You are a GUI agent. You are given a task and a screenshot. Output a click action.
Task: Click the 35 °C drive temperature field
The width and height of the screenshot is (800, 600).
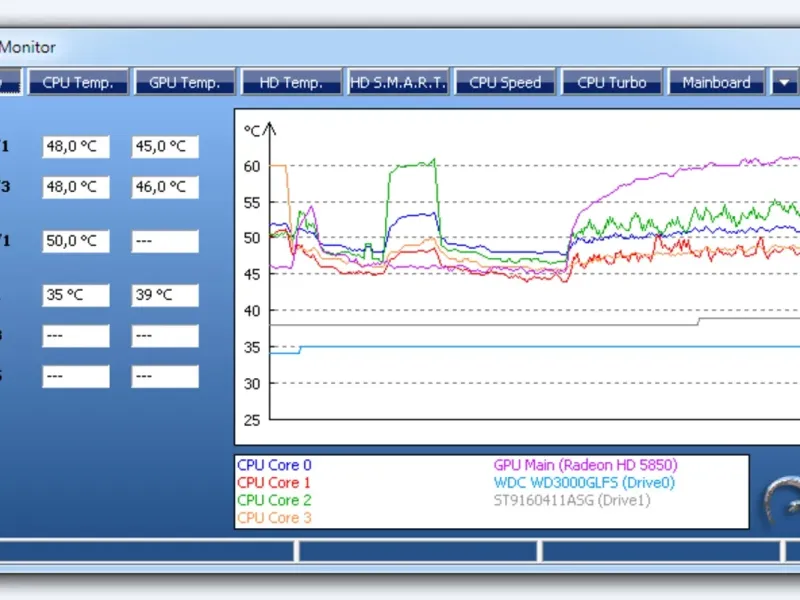(76, 295)
